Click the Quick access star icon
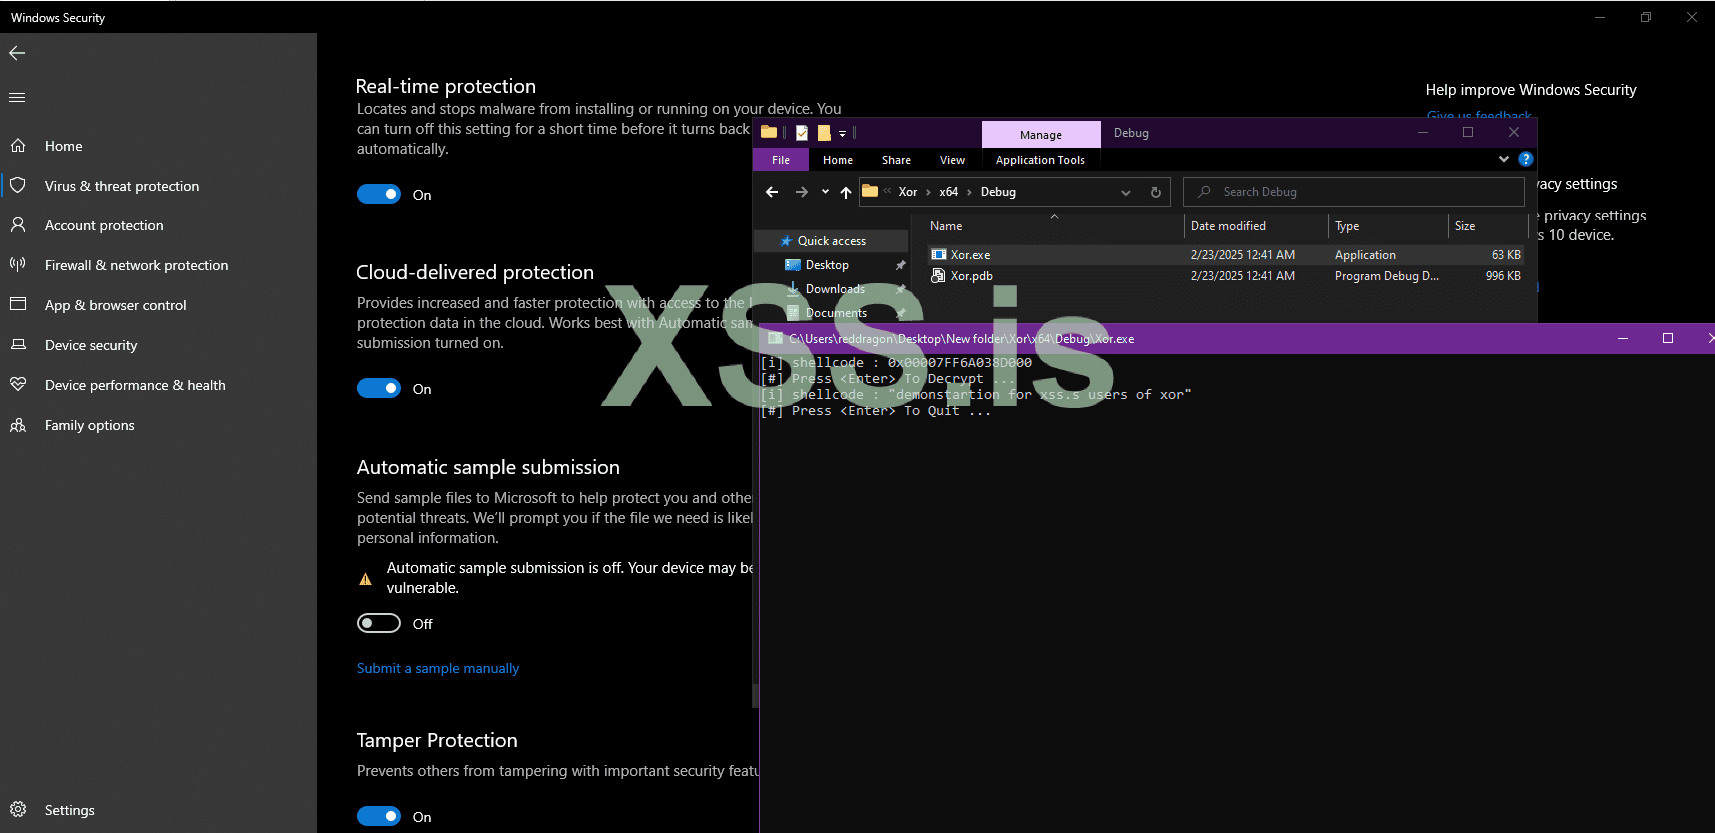The height and width of the screenshot is (833, 1715). (x=786, y=241)
